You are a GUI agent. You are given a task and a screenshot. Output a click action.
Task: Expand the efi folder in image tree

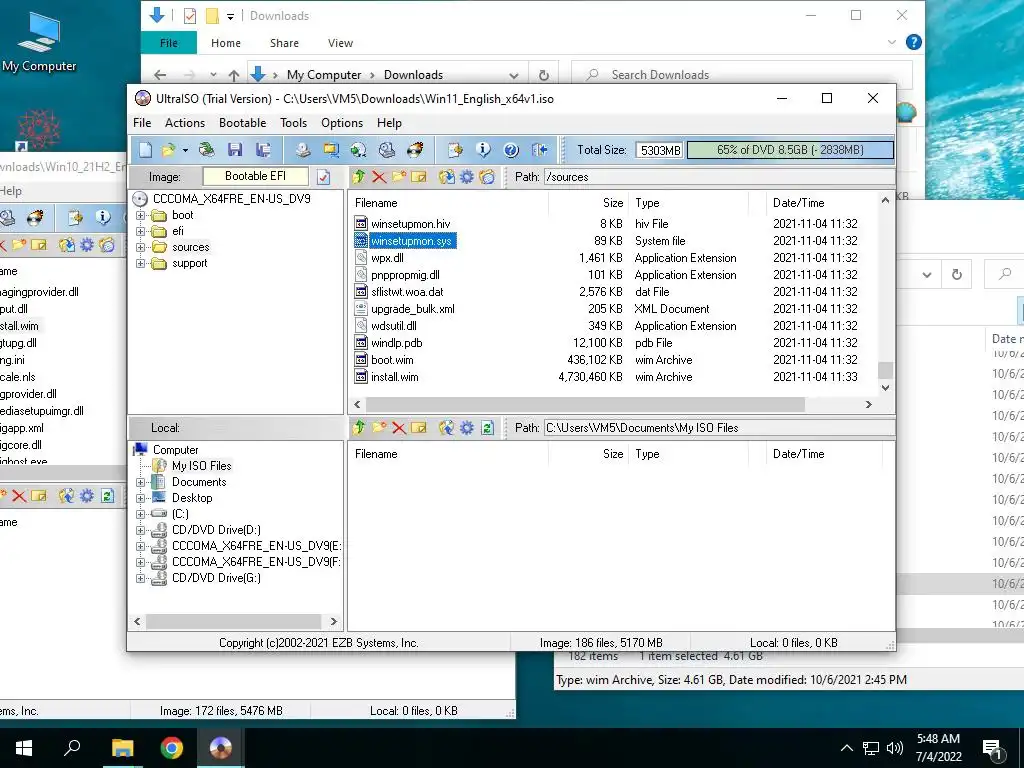coord(140,231)
